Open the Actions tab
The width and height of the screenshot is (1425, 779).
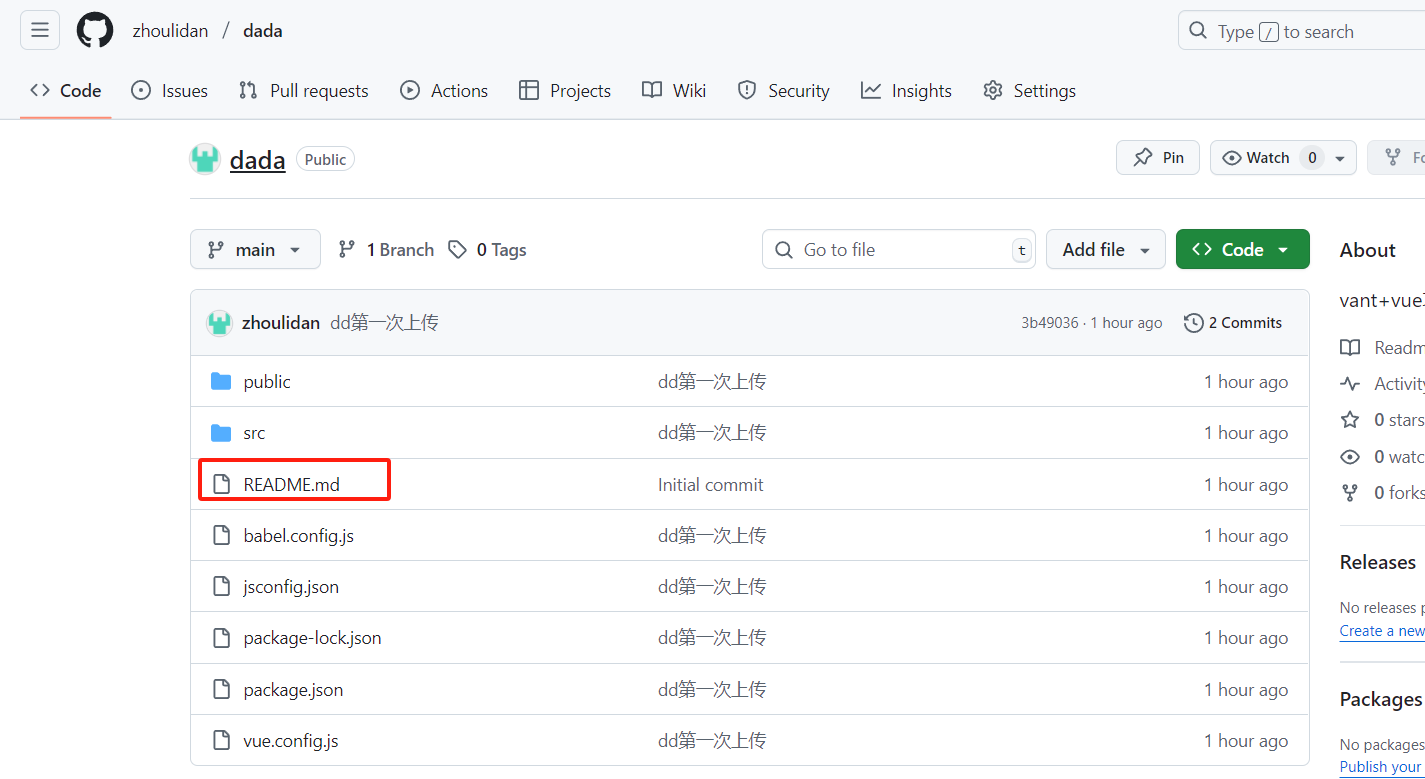444,91
